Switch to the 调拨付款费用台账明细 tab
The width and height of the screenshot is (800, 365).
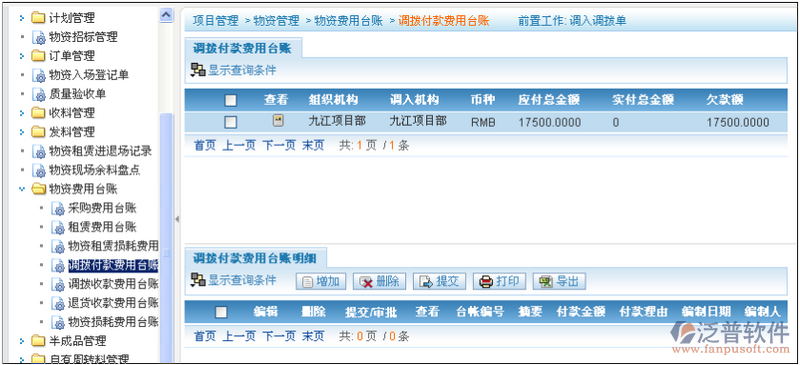click(x=255, y=258)
